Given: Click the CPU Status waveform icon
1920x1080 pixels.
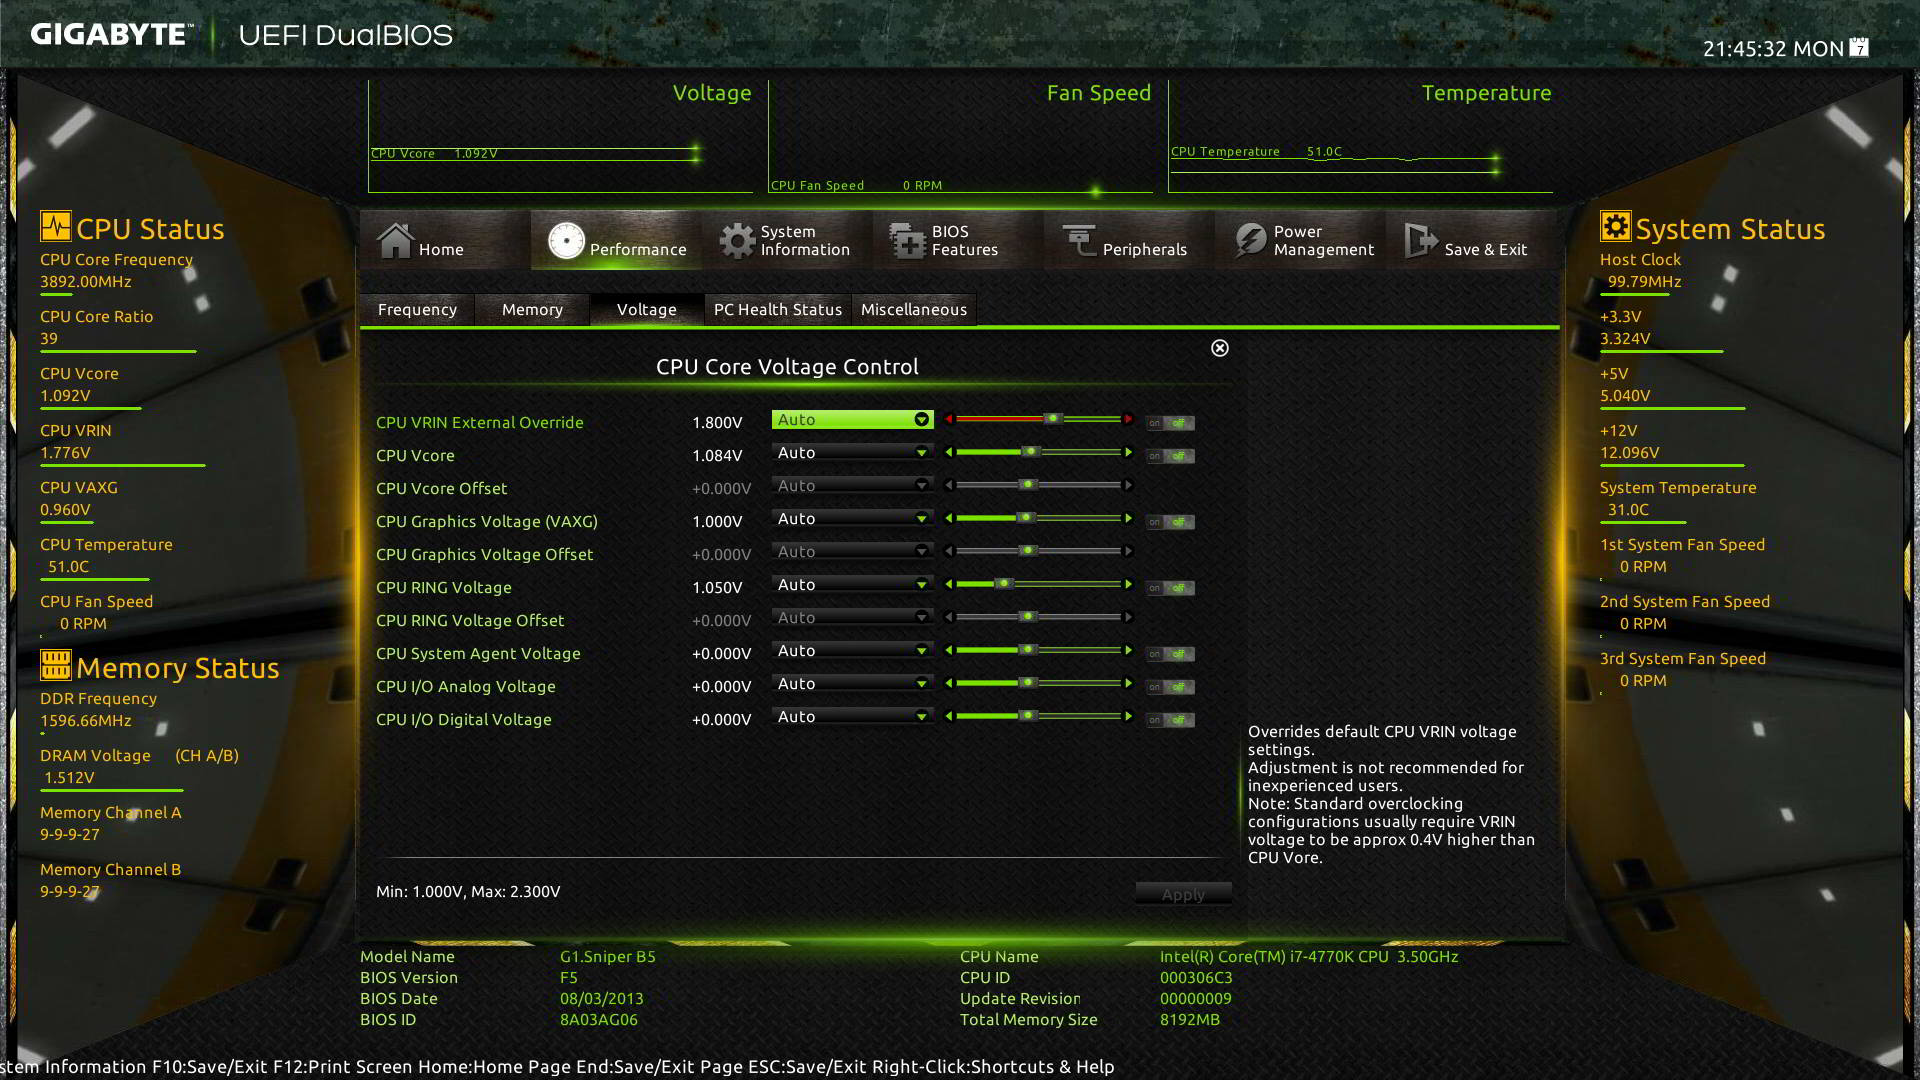Looking at the screenshot, I should pos(55,226).
